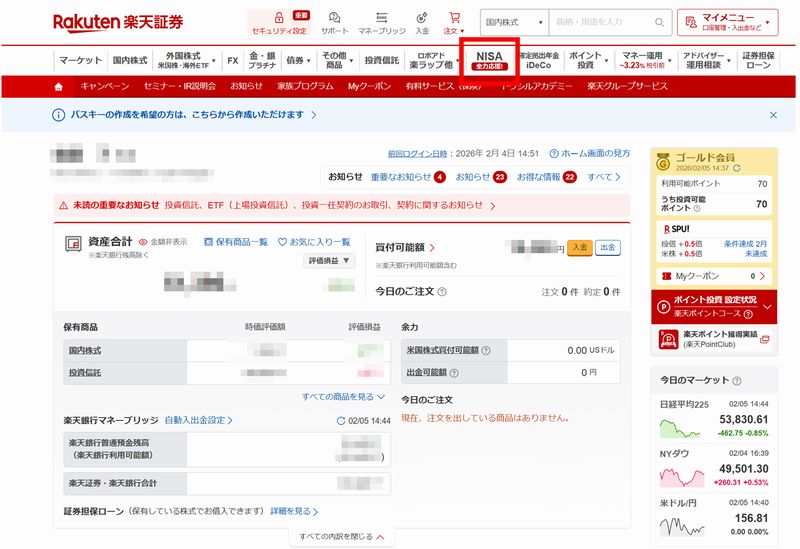Click the Rakuten 楽天証券 logo
The image size is (800, 549).
(118, 22)
